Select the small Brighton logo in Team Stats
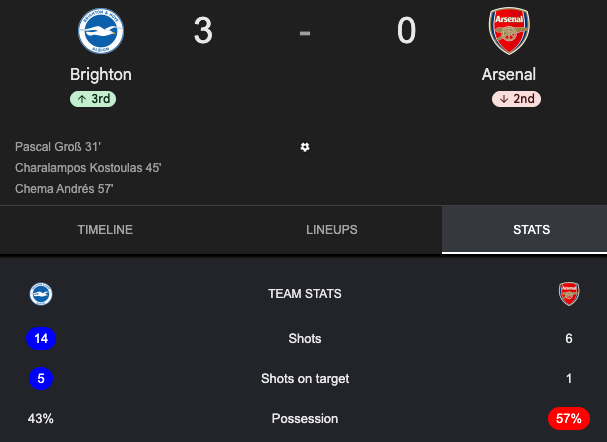The image size is (607, 442). 41,294
